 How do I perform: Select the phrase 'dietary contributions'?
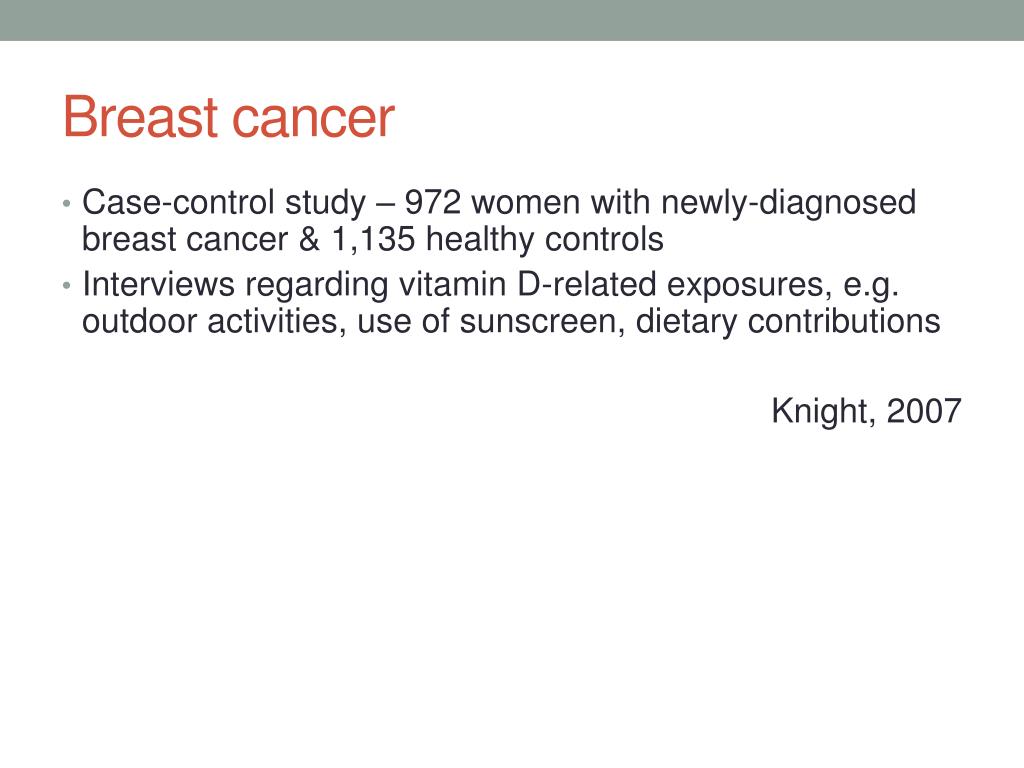pyautogui.click(x=788, y=322)
